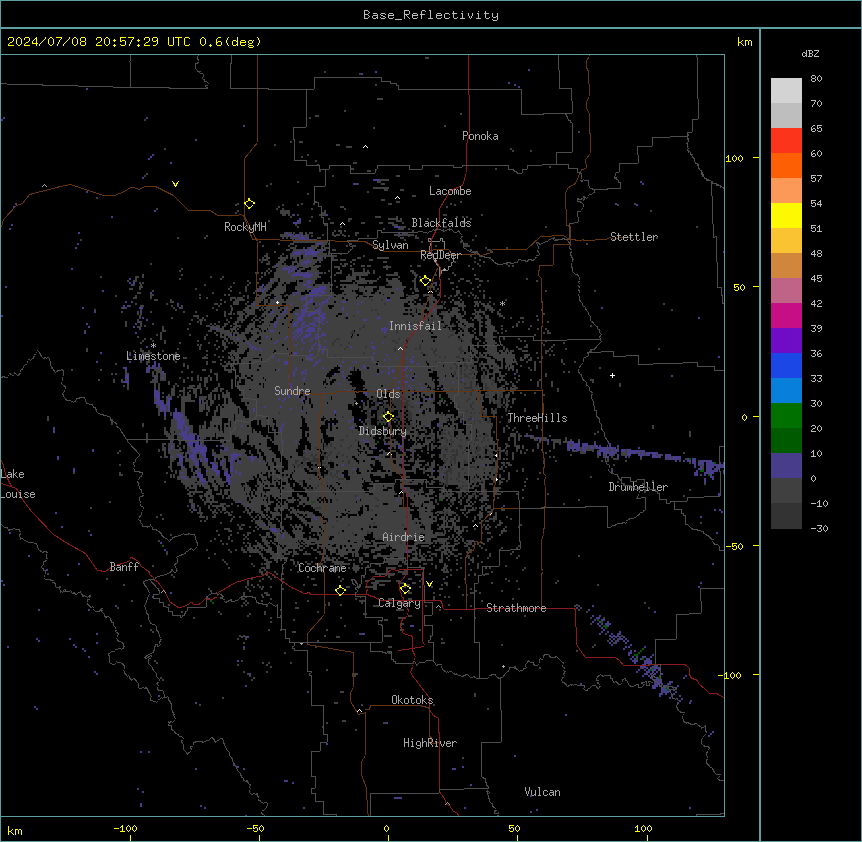Select the Drumheller label
The width and height of the screenshot is (862, 842).
[x=638, y=487]
